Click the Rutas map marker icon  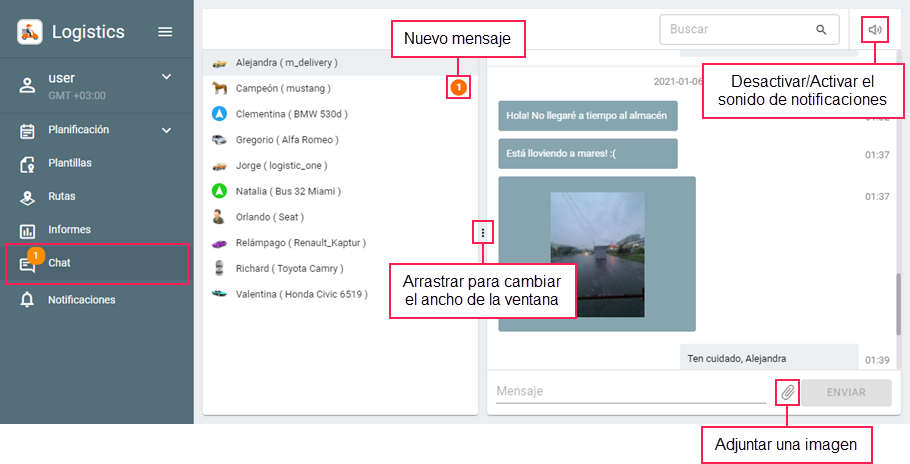click(x=27, y=198)
